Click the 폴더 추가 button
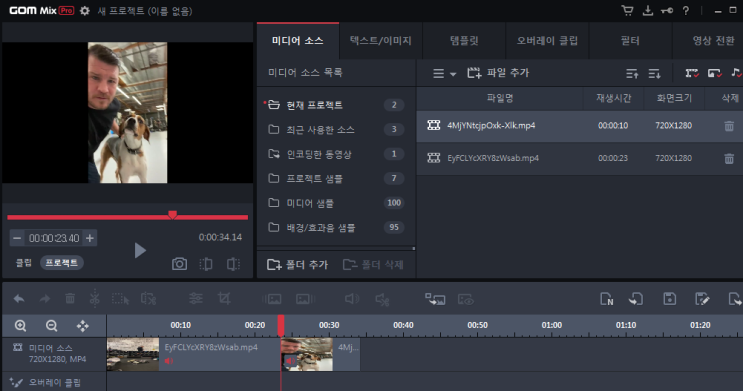The width and height of the screenshot is (743, 391). tap(298, 264)
